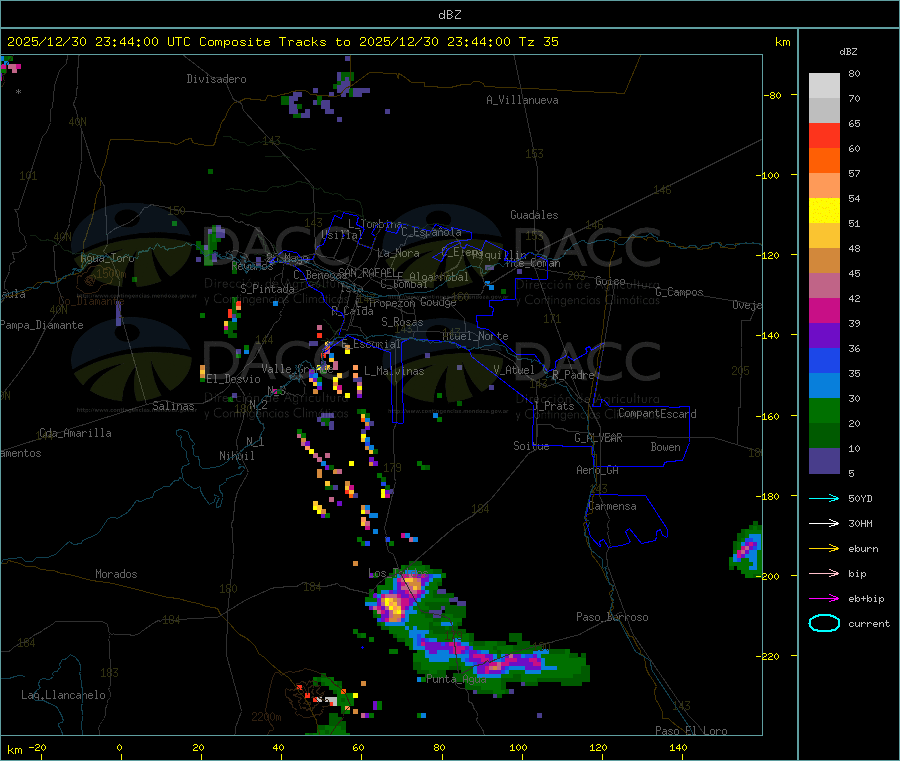Select the 'Agua_Toro' place label
Image resolution: width=900 pixels, height=761 pixels.
point(107,258)
